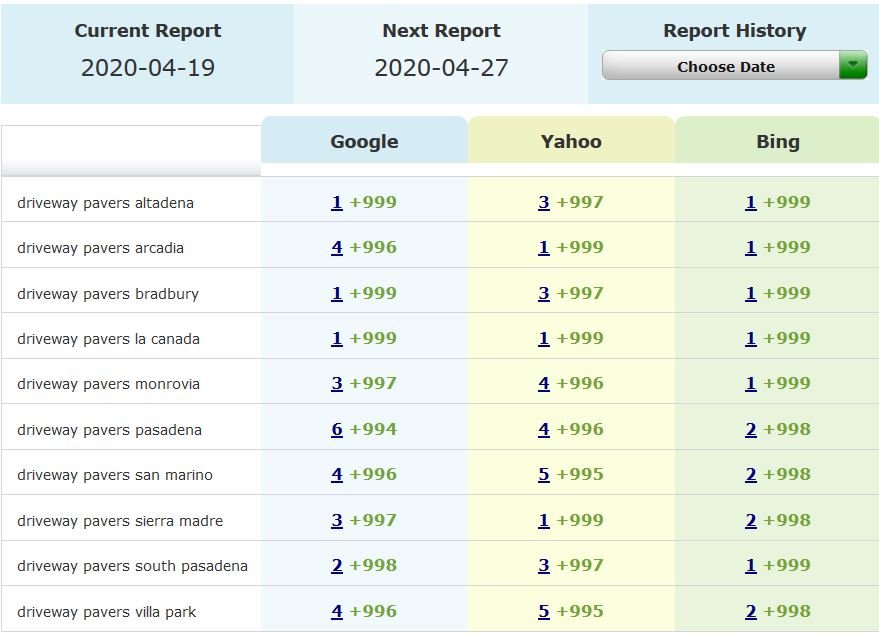Open Google rank link for driveway pavers sierra madre
This screenshot has width=879, height=635.
pos(337,520)
